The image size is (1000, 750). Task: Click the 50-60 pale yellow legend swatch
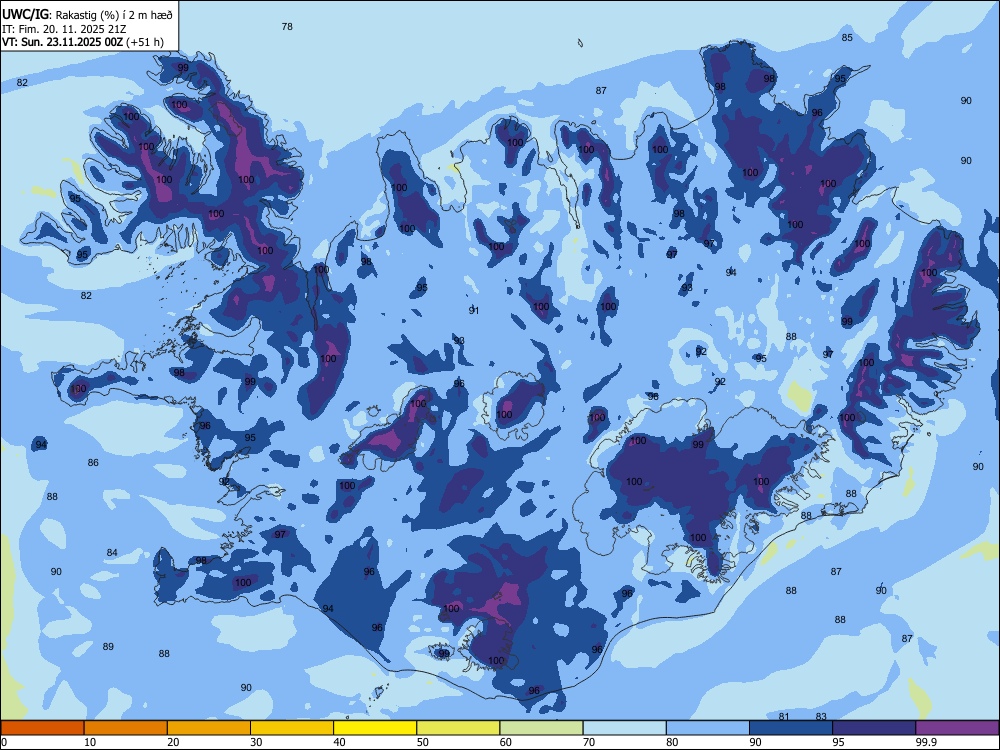pyautogui.click(x=459, y=728)
